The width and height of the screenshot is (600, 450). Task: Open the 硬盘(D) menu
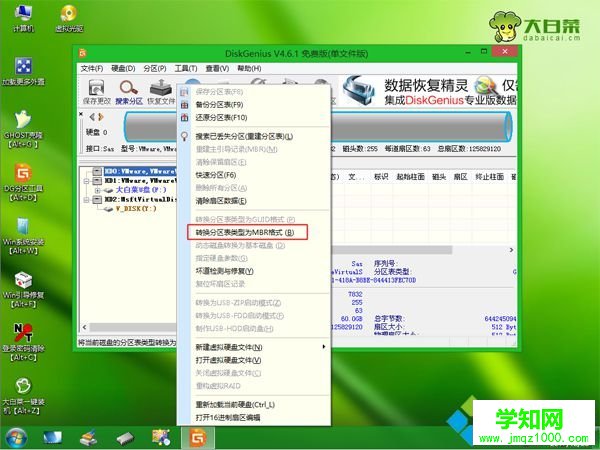(x=123, y=68)
